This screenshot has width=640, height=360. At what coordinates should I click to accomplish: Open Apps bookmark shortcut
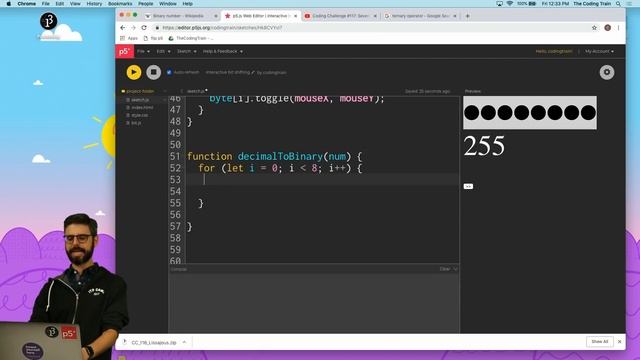[129, 38]
